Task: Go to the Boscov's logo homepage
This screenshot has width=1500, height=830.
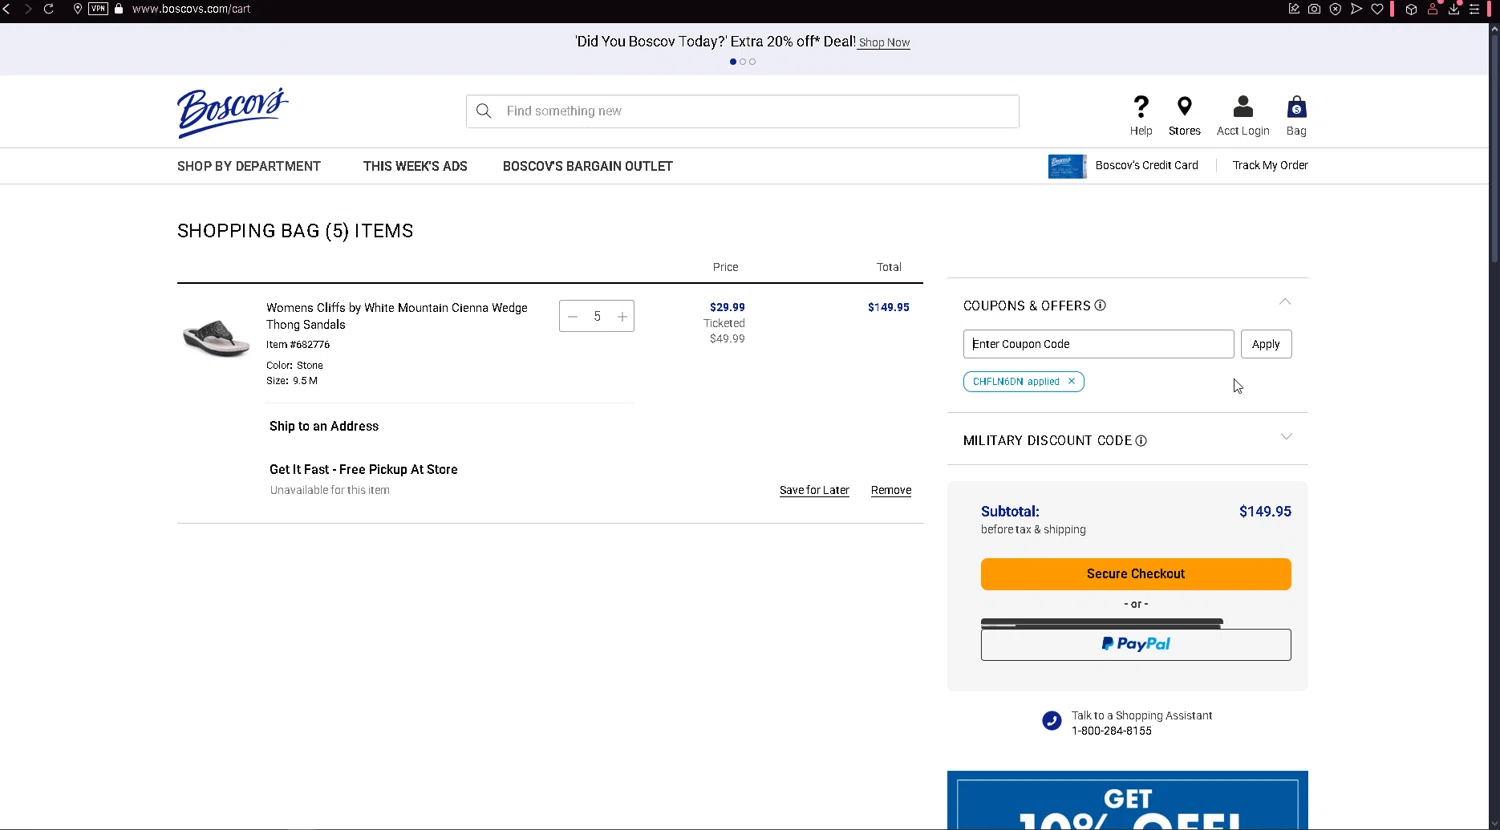Action: tap(233, 111)
